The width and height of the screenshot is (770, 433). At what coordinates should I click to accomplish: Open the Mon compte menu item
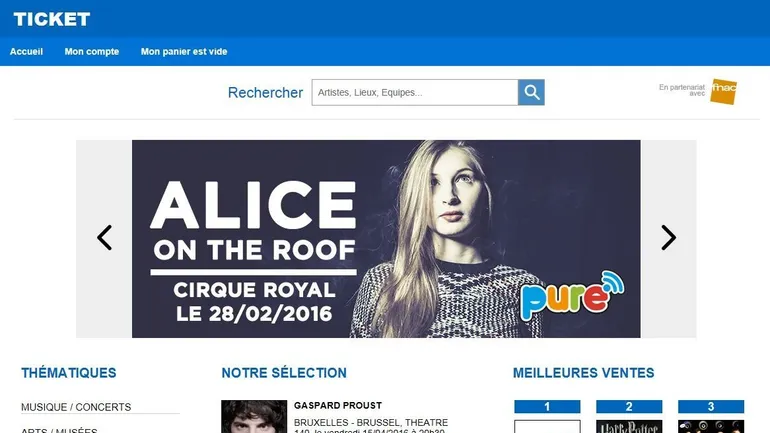click(92, 52)
